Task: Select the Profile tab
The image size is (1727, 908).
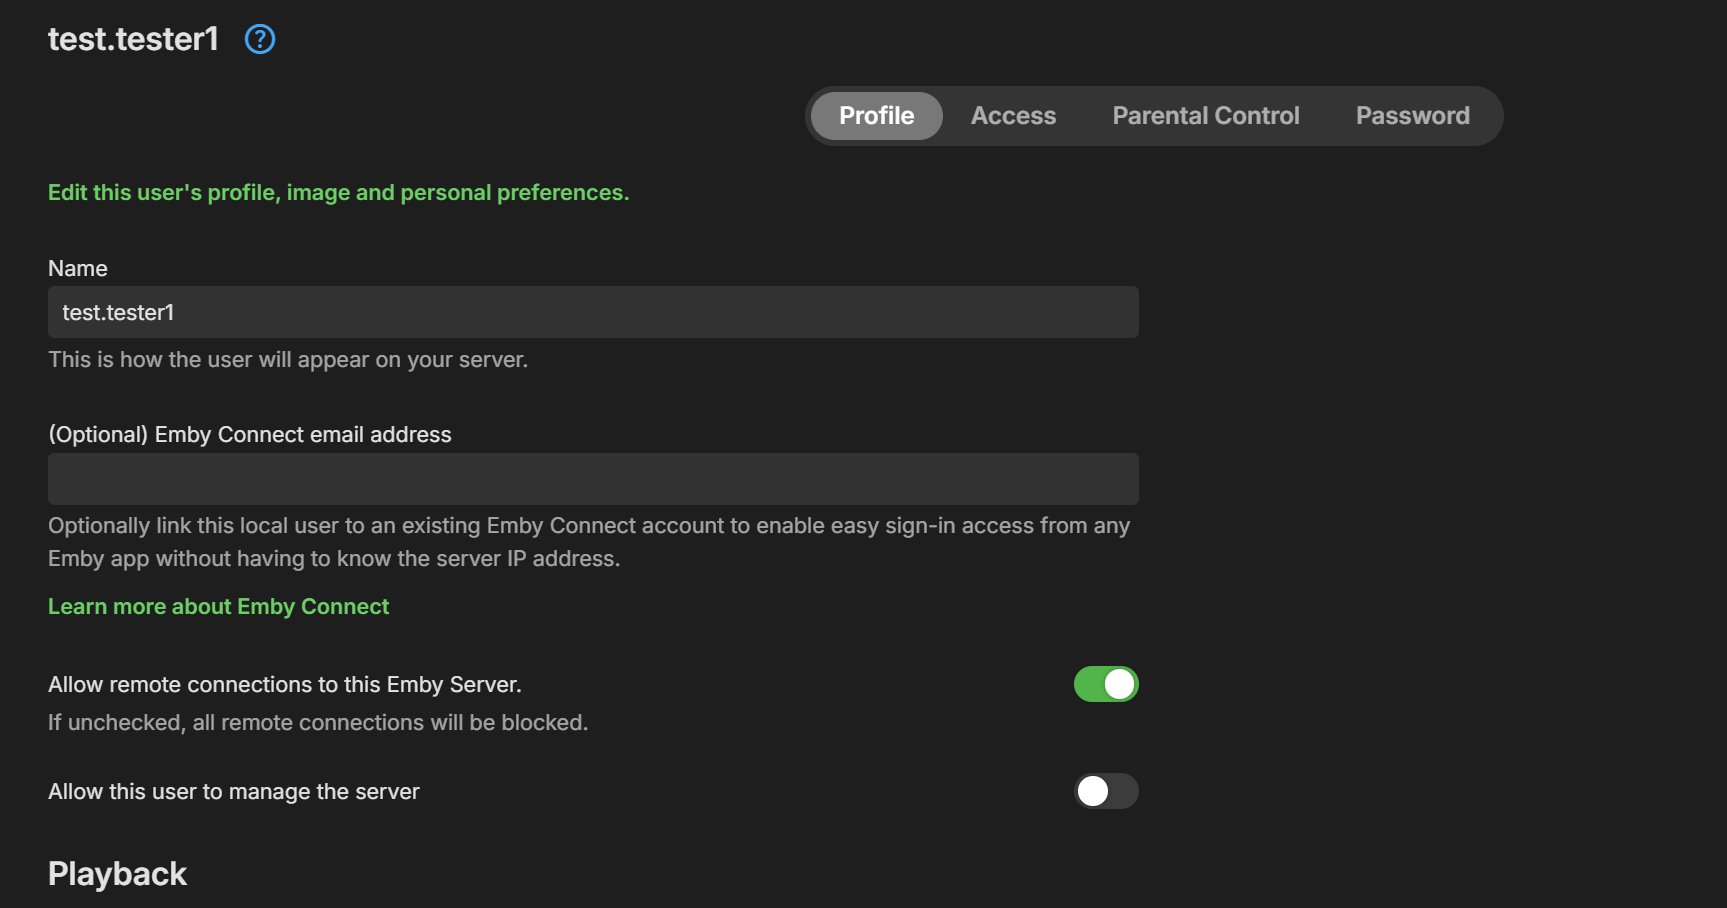Action: click(876, 116)
